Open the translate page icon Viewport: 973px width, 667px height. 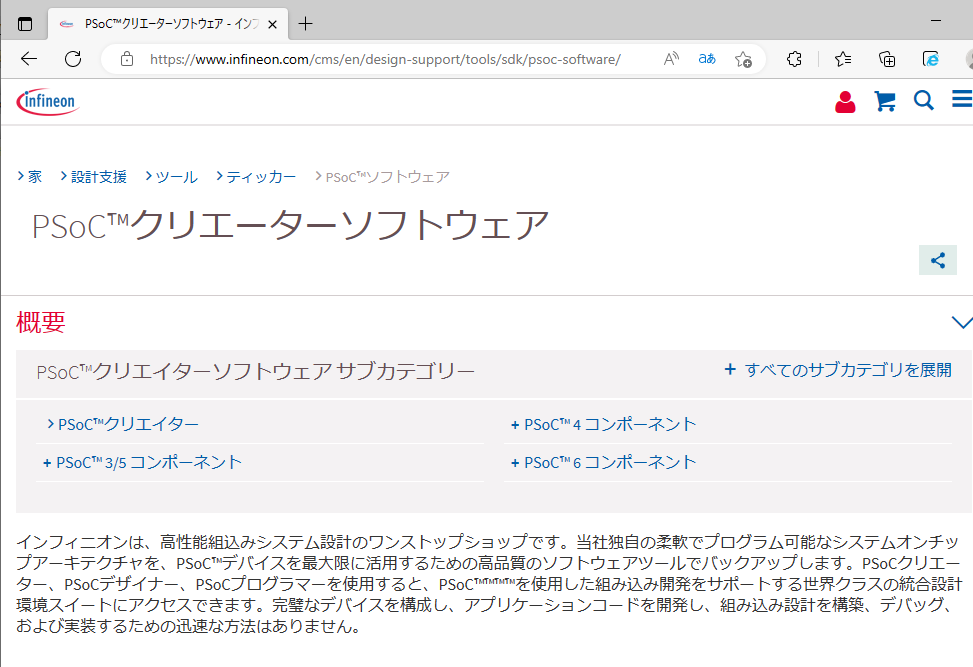click(x=707, y=59)
